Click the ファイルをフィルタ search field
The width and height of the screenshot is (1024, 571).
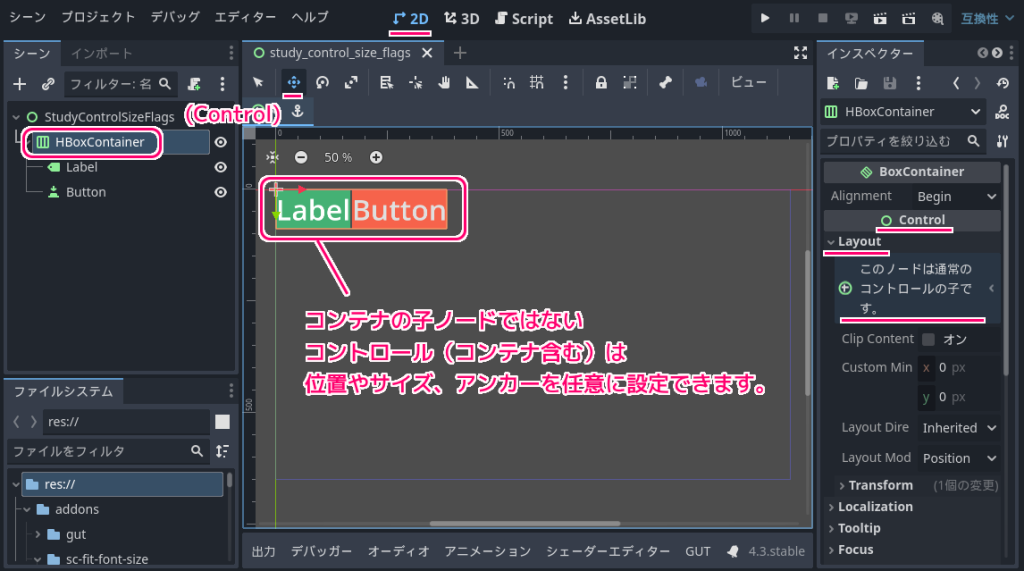pos(108,451)
